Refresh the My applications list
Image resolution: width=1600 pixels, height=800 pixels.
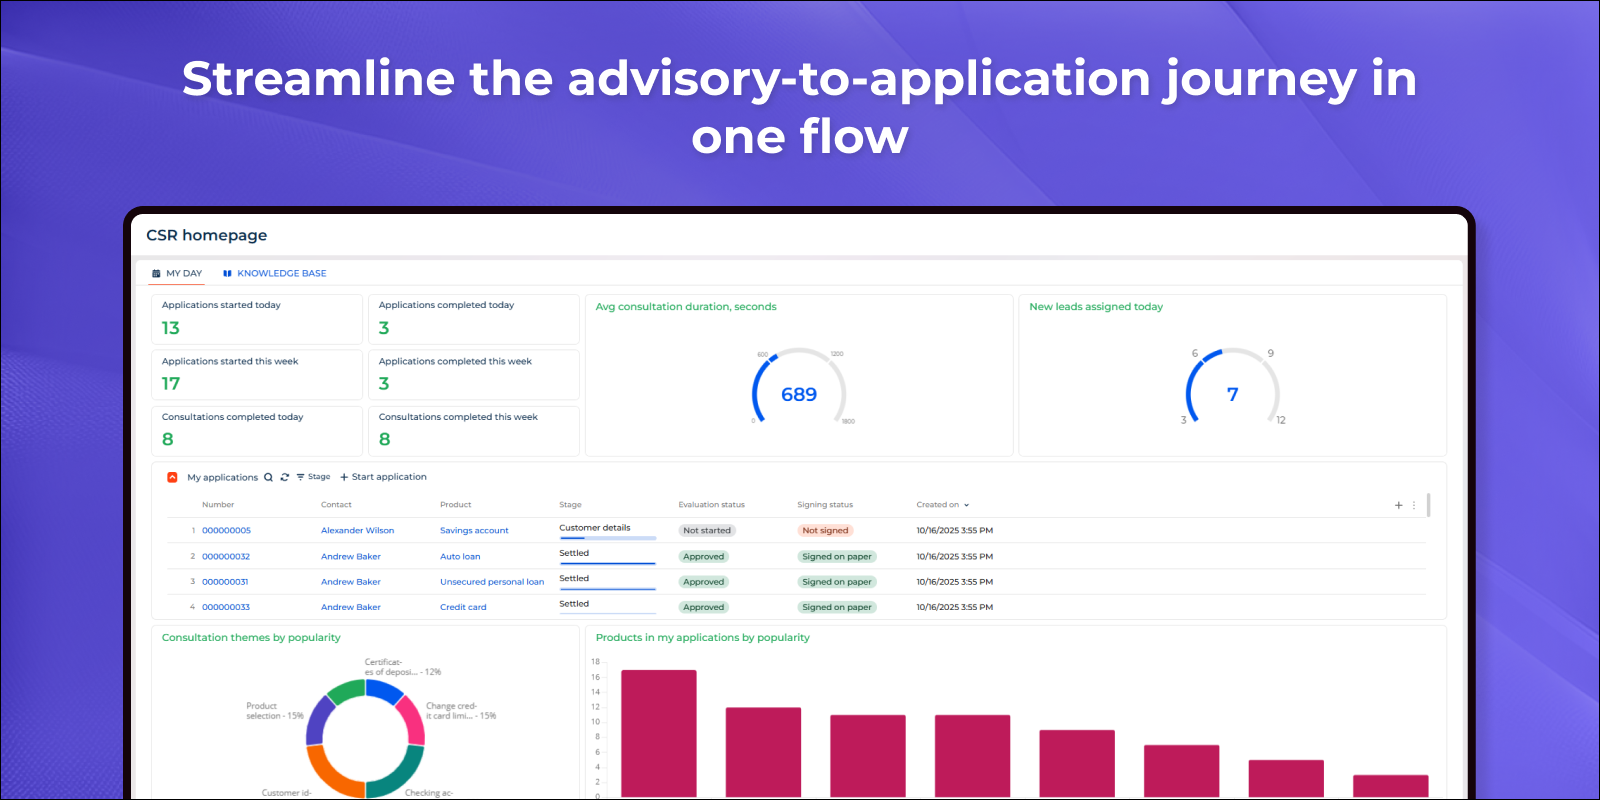[285, 477]
